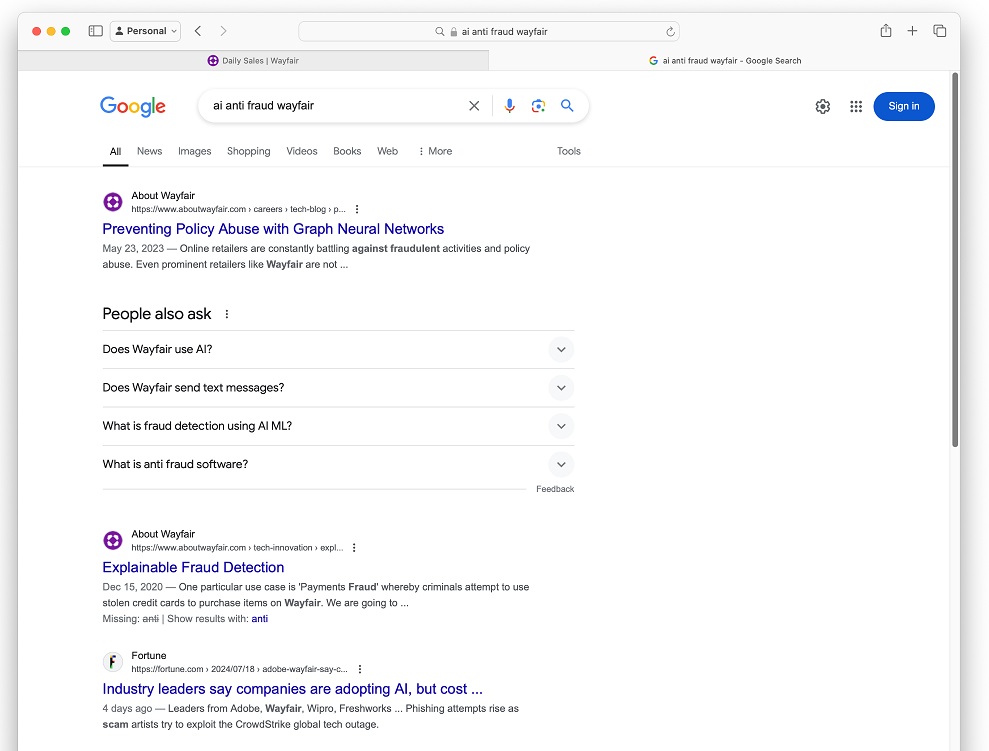Click the 'May 23, 2023' result snippet
Image resolution: width=989 pixels, height=751 pixels.
pos(316,257)
